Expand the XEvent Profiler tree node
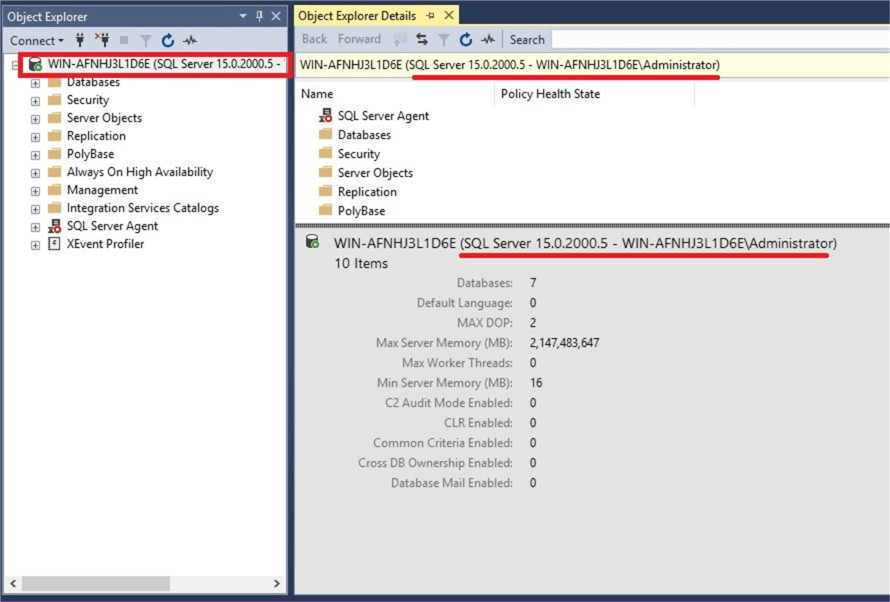 (35, 245)
